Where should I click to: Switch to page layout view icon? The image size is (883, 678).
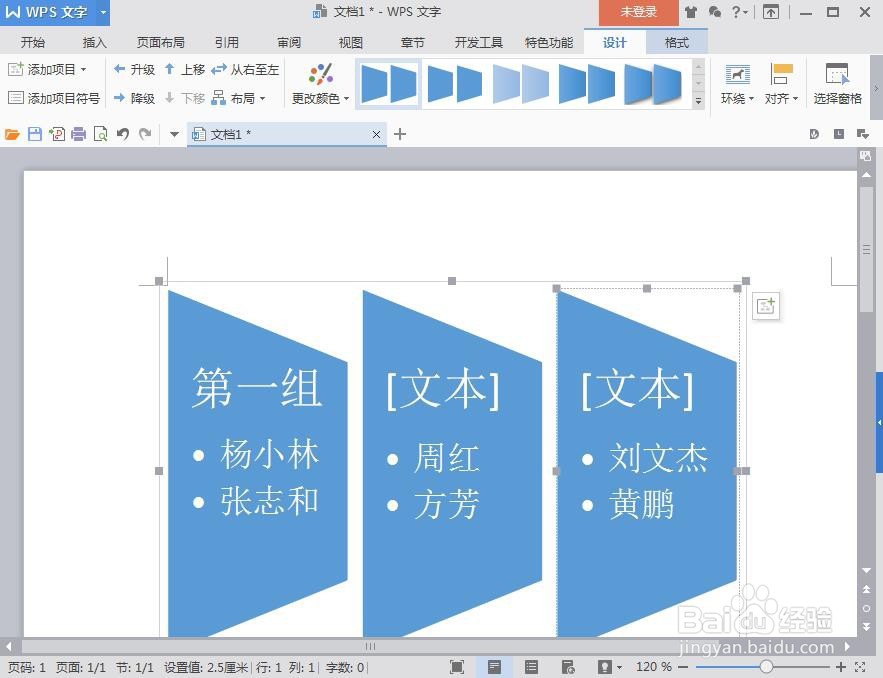pyautogui.click(x=494, y=667)
